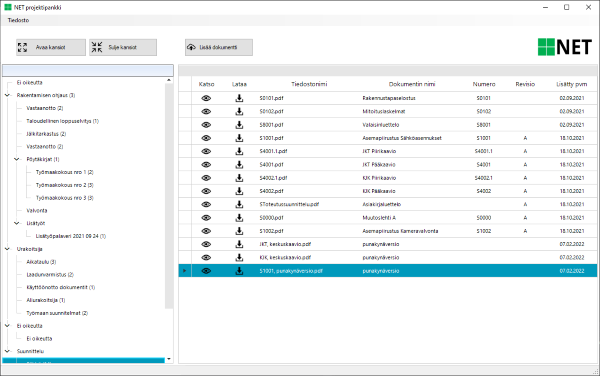
Task: Select Työmaakokous nro 3 (3) folder
Action: pos(65,198)
